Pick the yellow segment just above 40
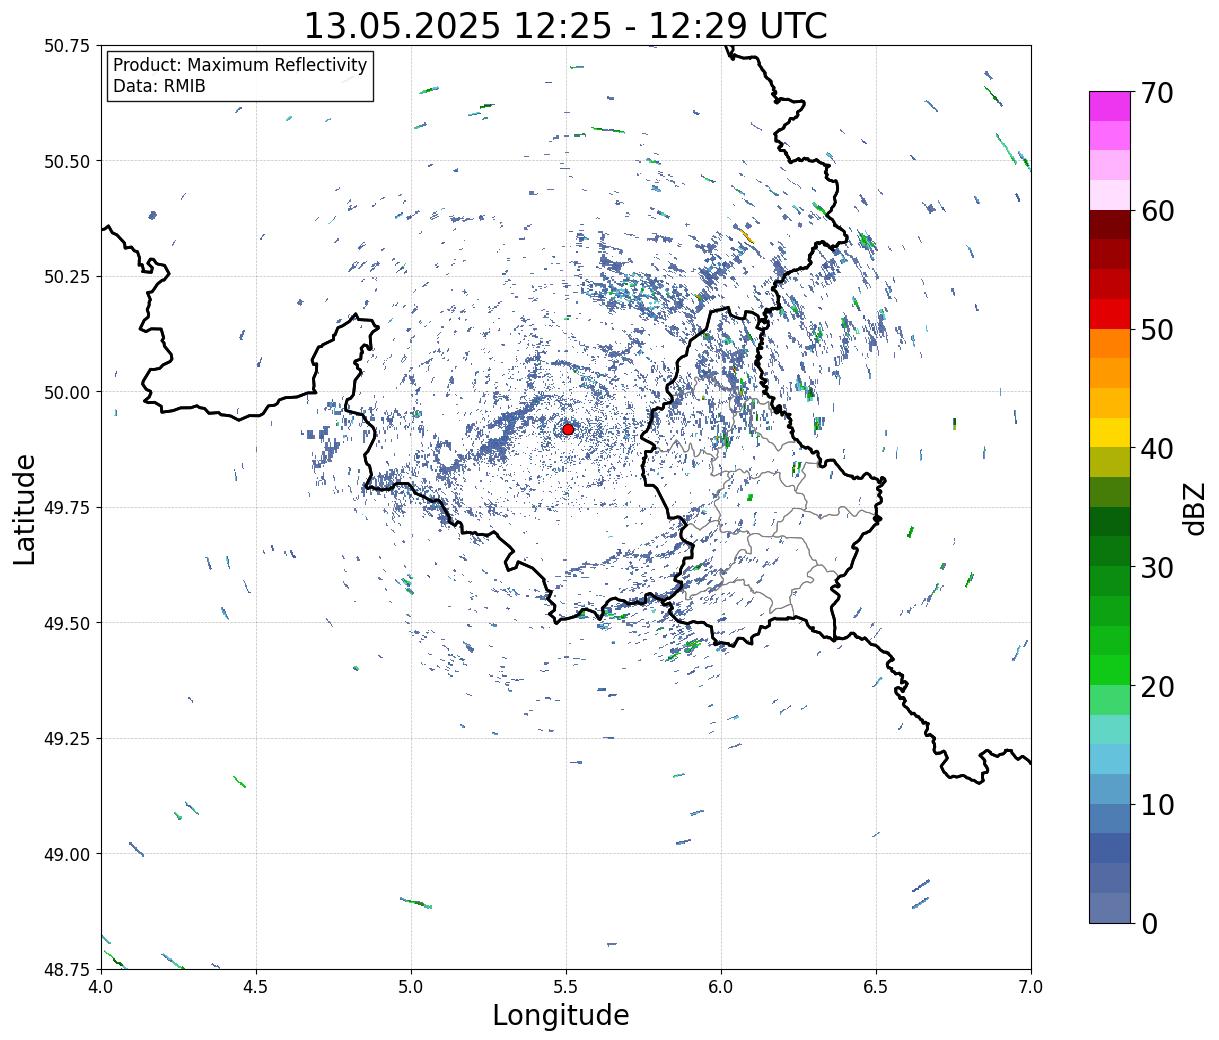Viewport: 1219px width, 1040px height. 1109,432
